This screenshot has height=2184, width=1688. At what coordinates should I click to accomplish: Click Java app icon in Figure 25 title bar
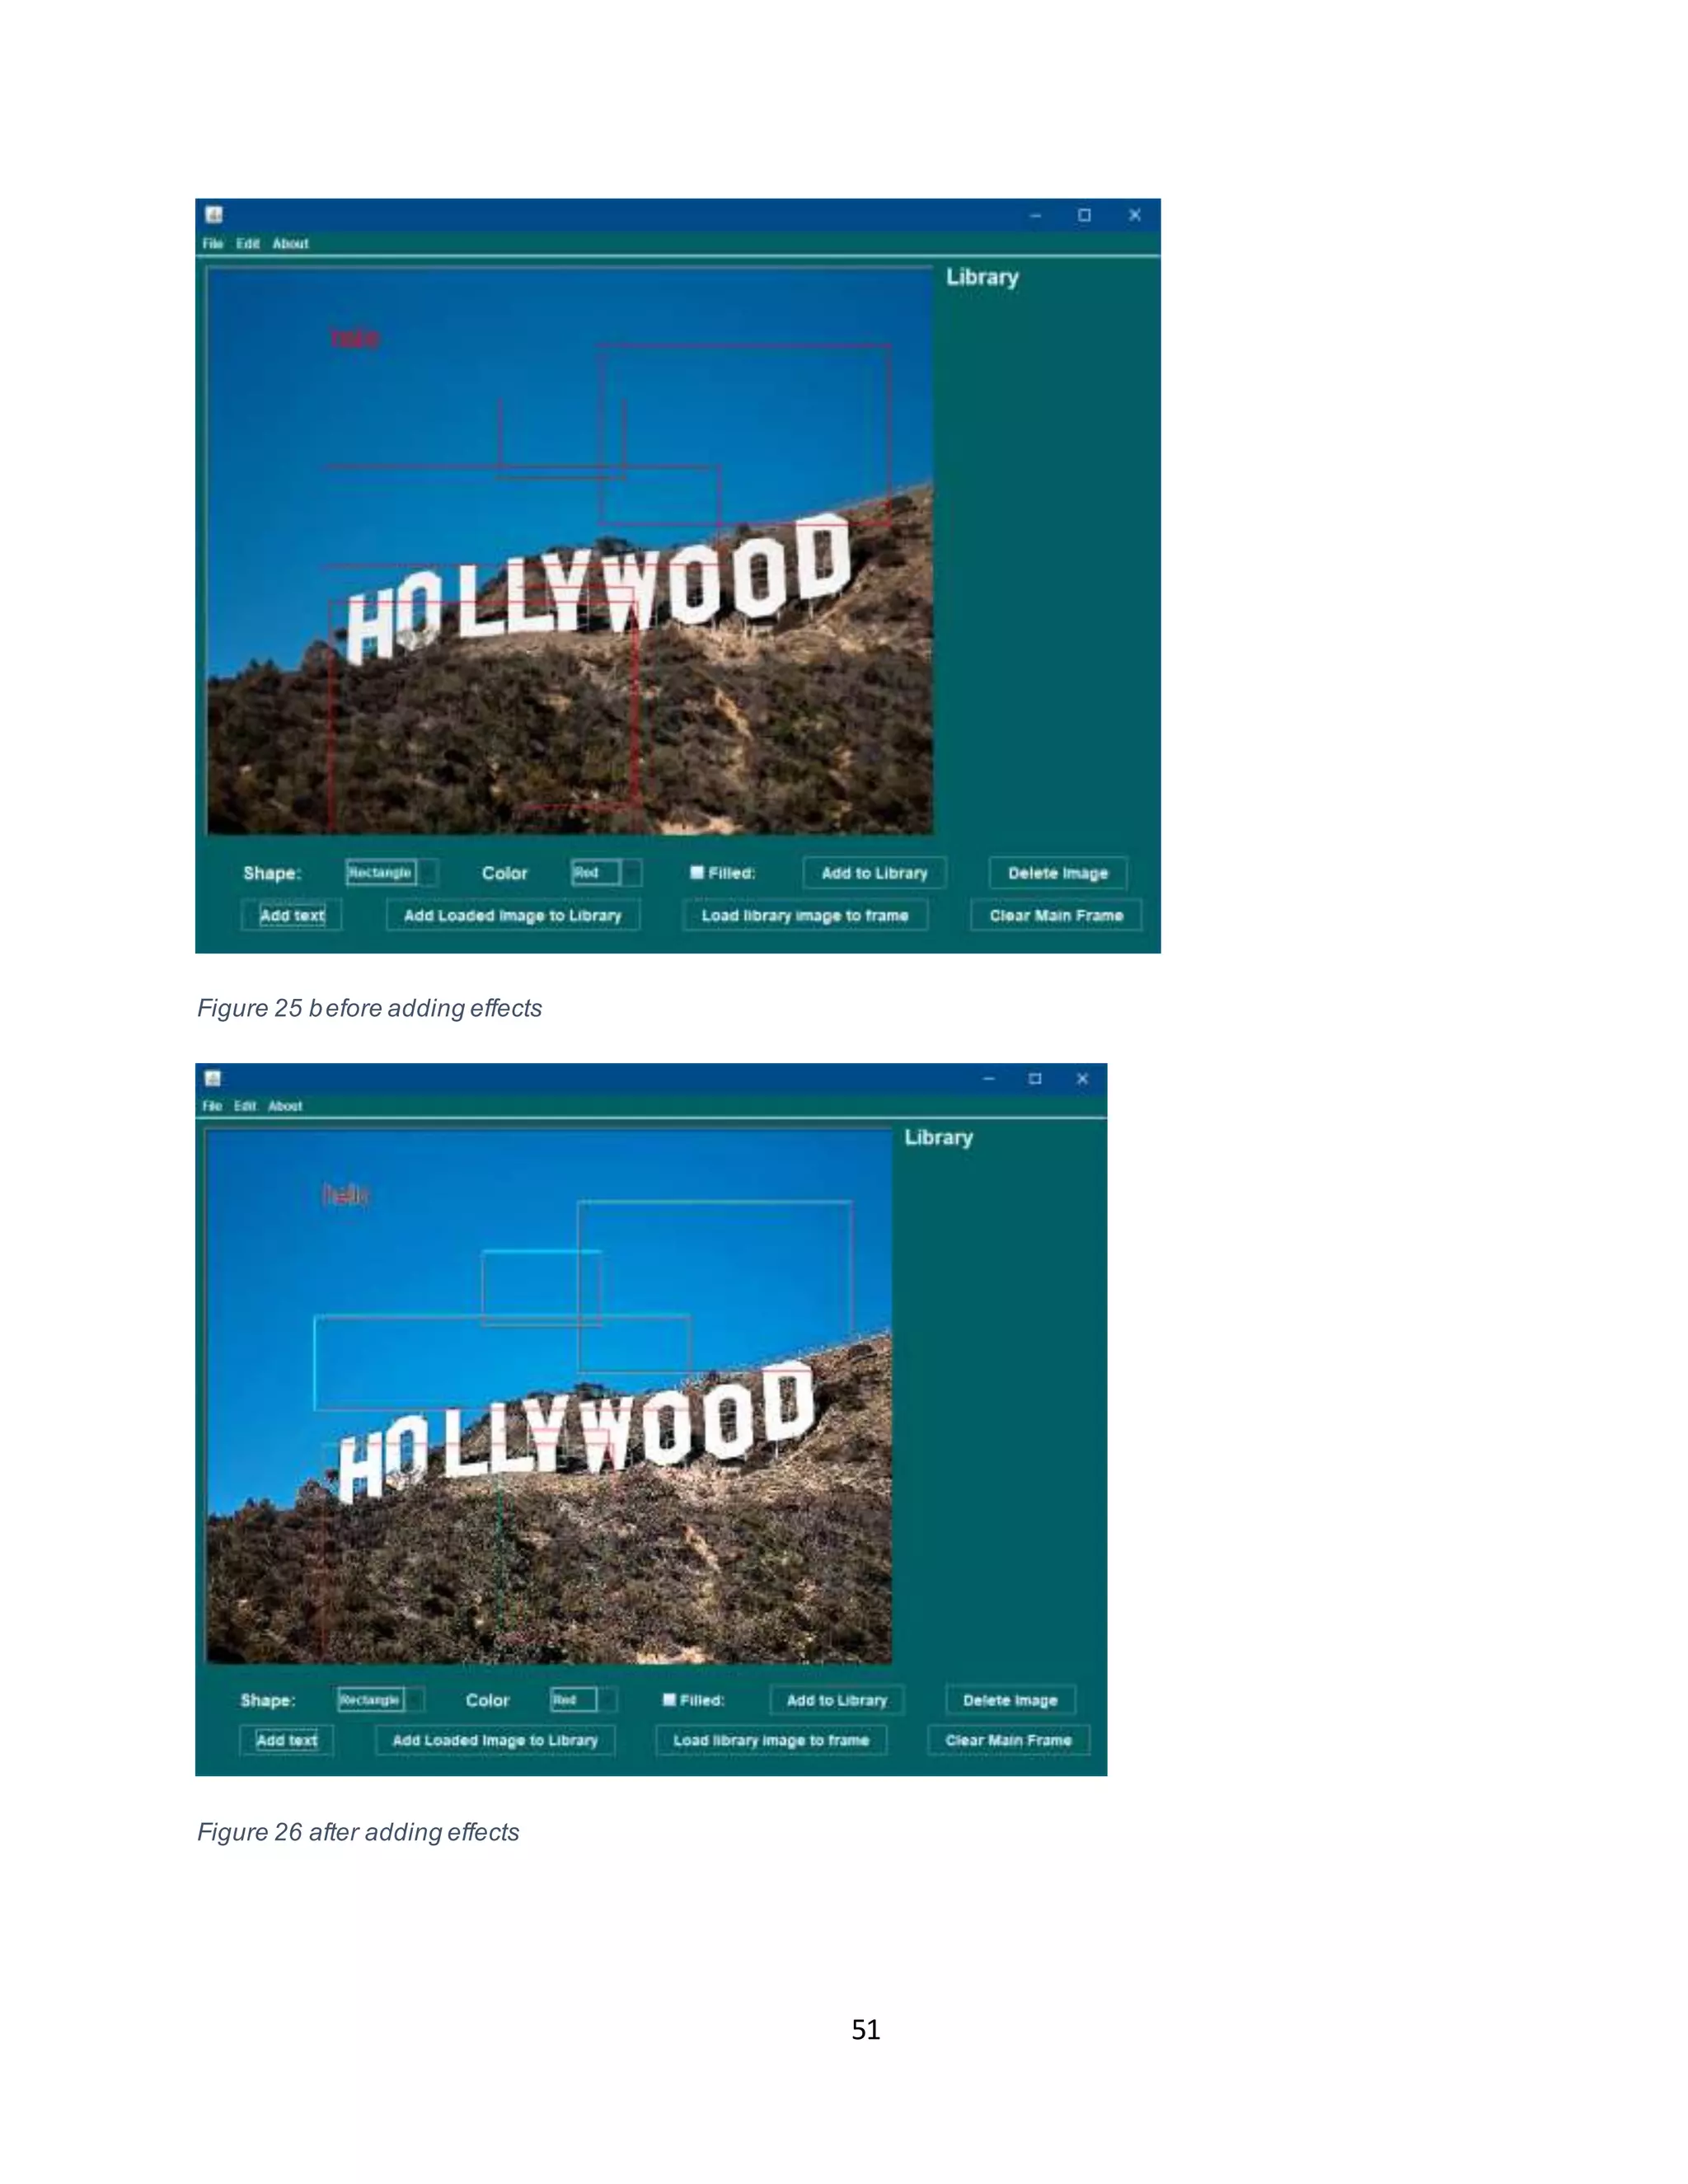214,215
